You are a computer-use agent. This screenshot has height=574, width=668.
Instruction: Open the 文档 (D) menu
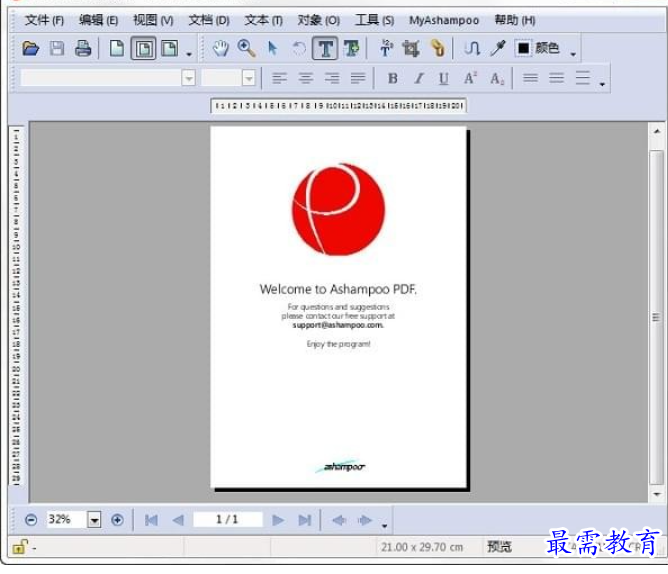coord(209,20)
